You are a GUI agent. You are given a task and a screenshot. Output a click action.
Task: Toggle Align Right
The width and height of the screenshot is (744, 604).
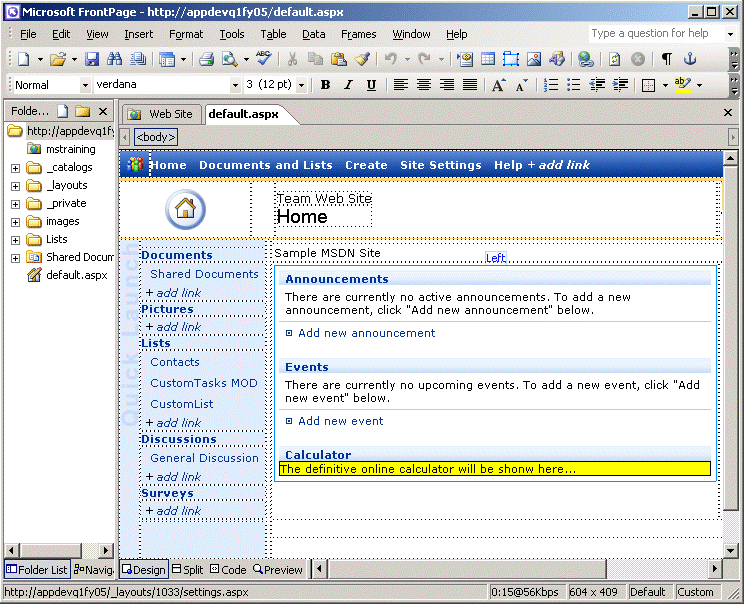pos(447,85)
